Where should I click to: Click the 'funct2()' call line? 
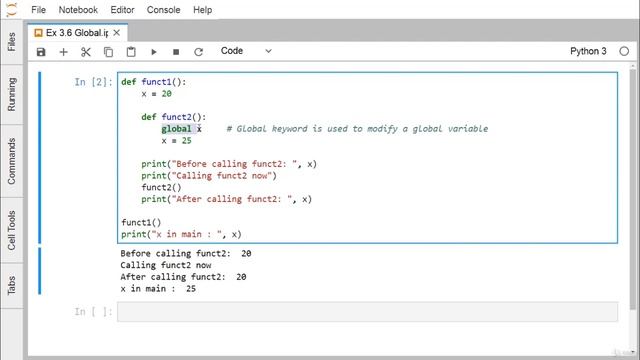point(161,187)
